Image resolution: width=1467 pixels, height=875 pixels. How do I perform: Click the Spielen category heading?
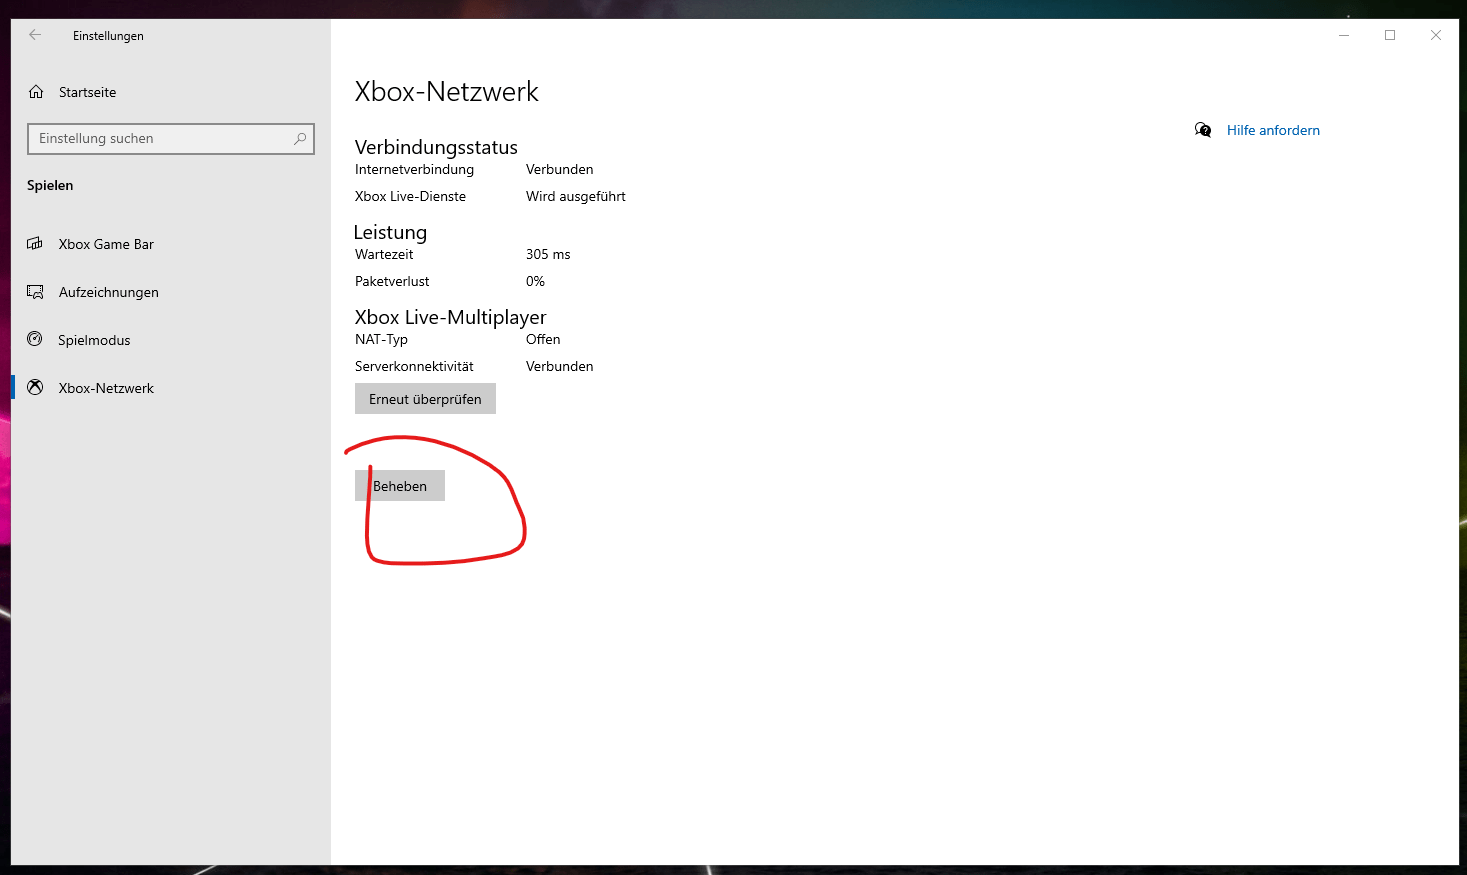[50, 185]
